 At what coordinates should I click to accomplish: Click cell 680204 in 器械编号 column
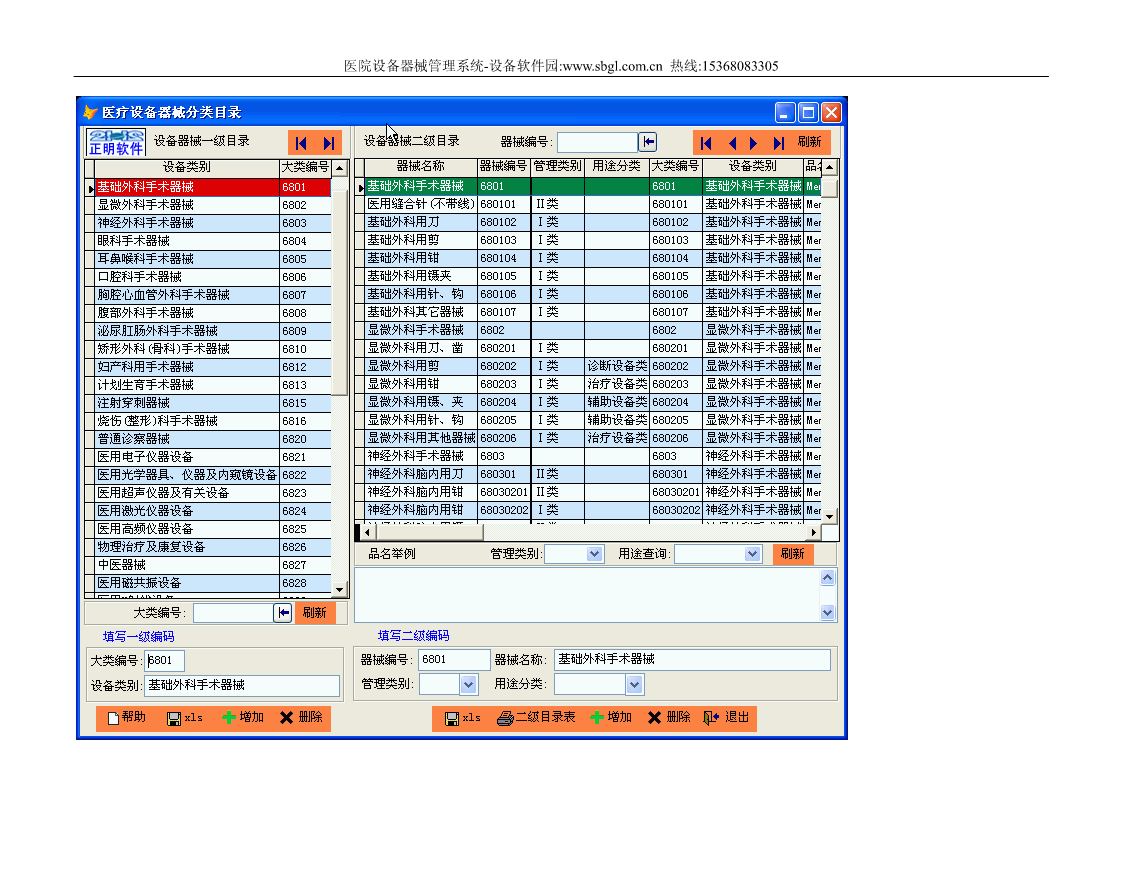pos(503,402)
